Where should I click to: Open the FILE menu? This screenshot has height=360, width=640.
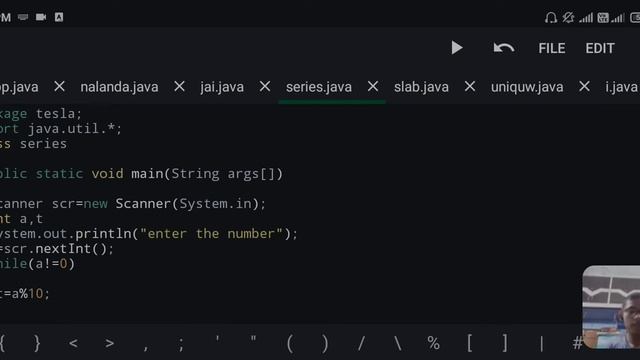pos(551,49)
